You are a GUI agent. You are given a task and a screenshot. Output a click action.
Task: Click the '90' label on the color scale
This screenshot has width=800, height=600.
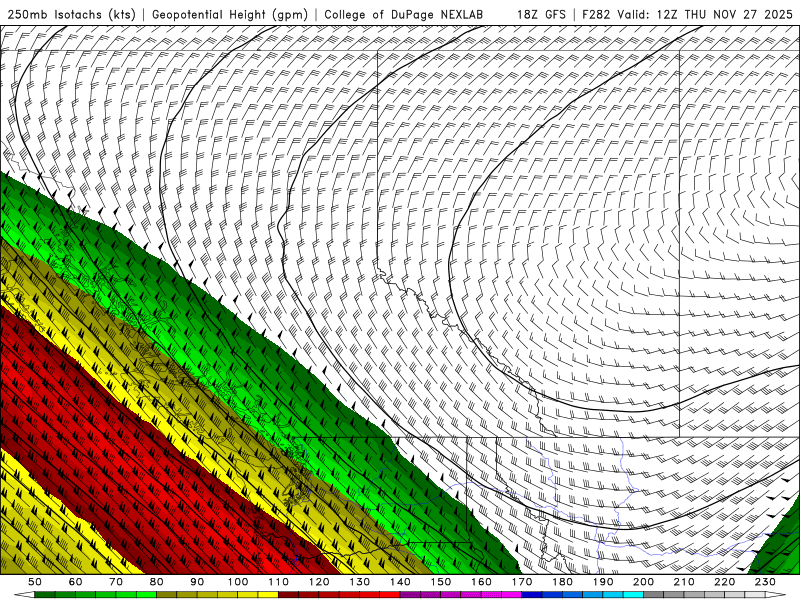pyautogui.click(x=197, y=582)
